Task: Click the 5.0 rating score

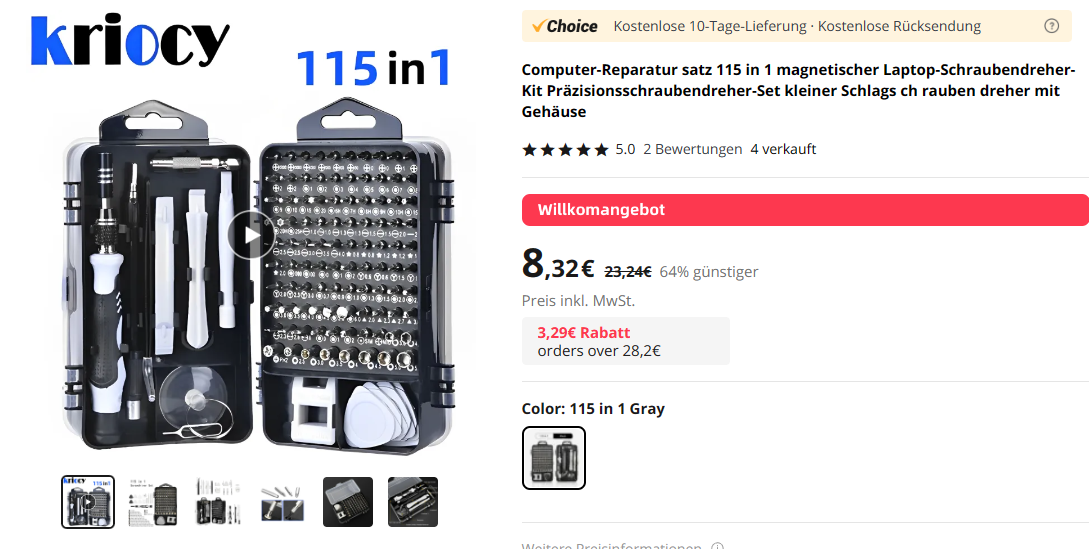Action: [625, 149]
